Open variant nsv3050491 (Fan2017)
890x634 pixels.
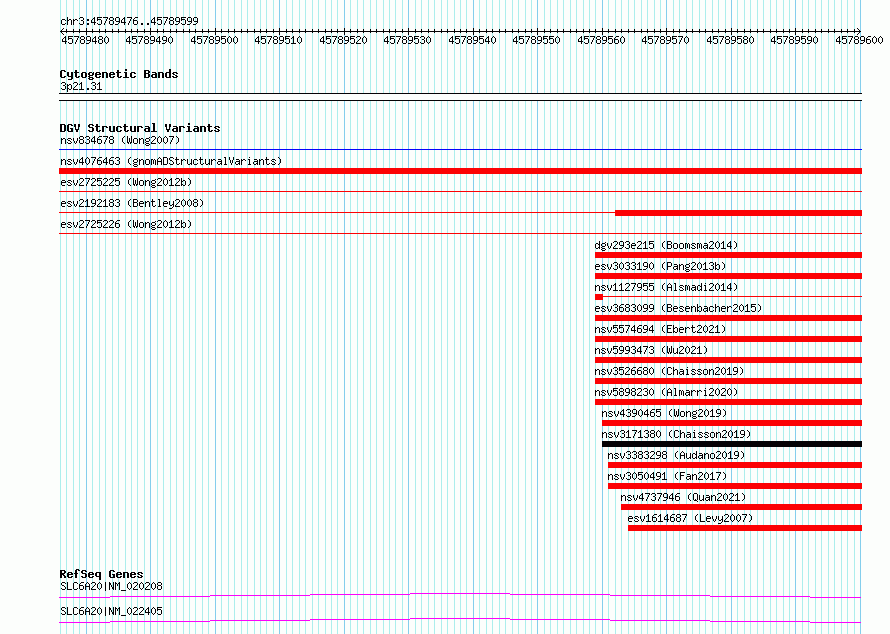pos(667,477)
